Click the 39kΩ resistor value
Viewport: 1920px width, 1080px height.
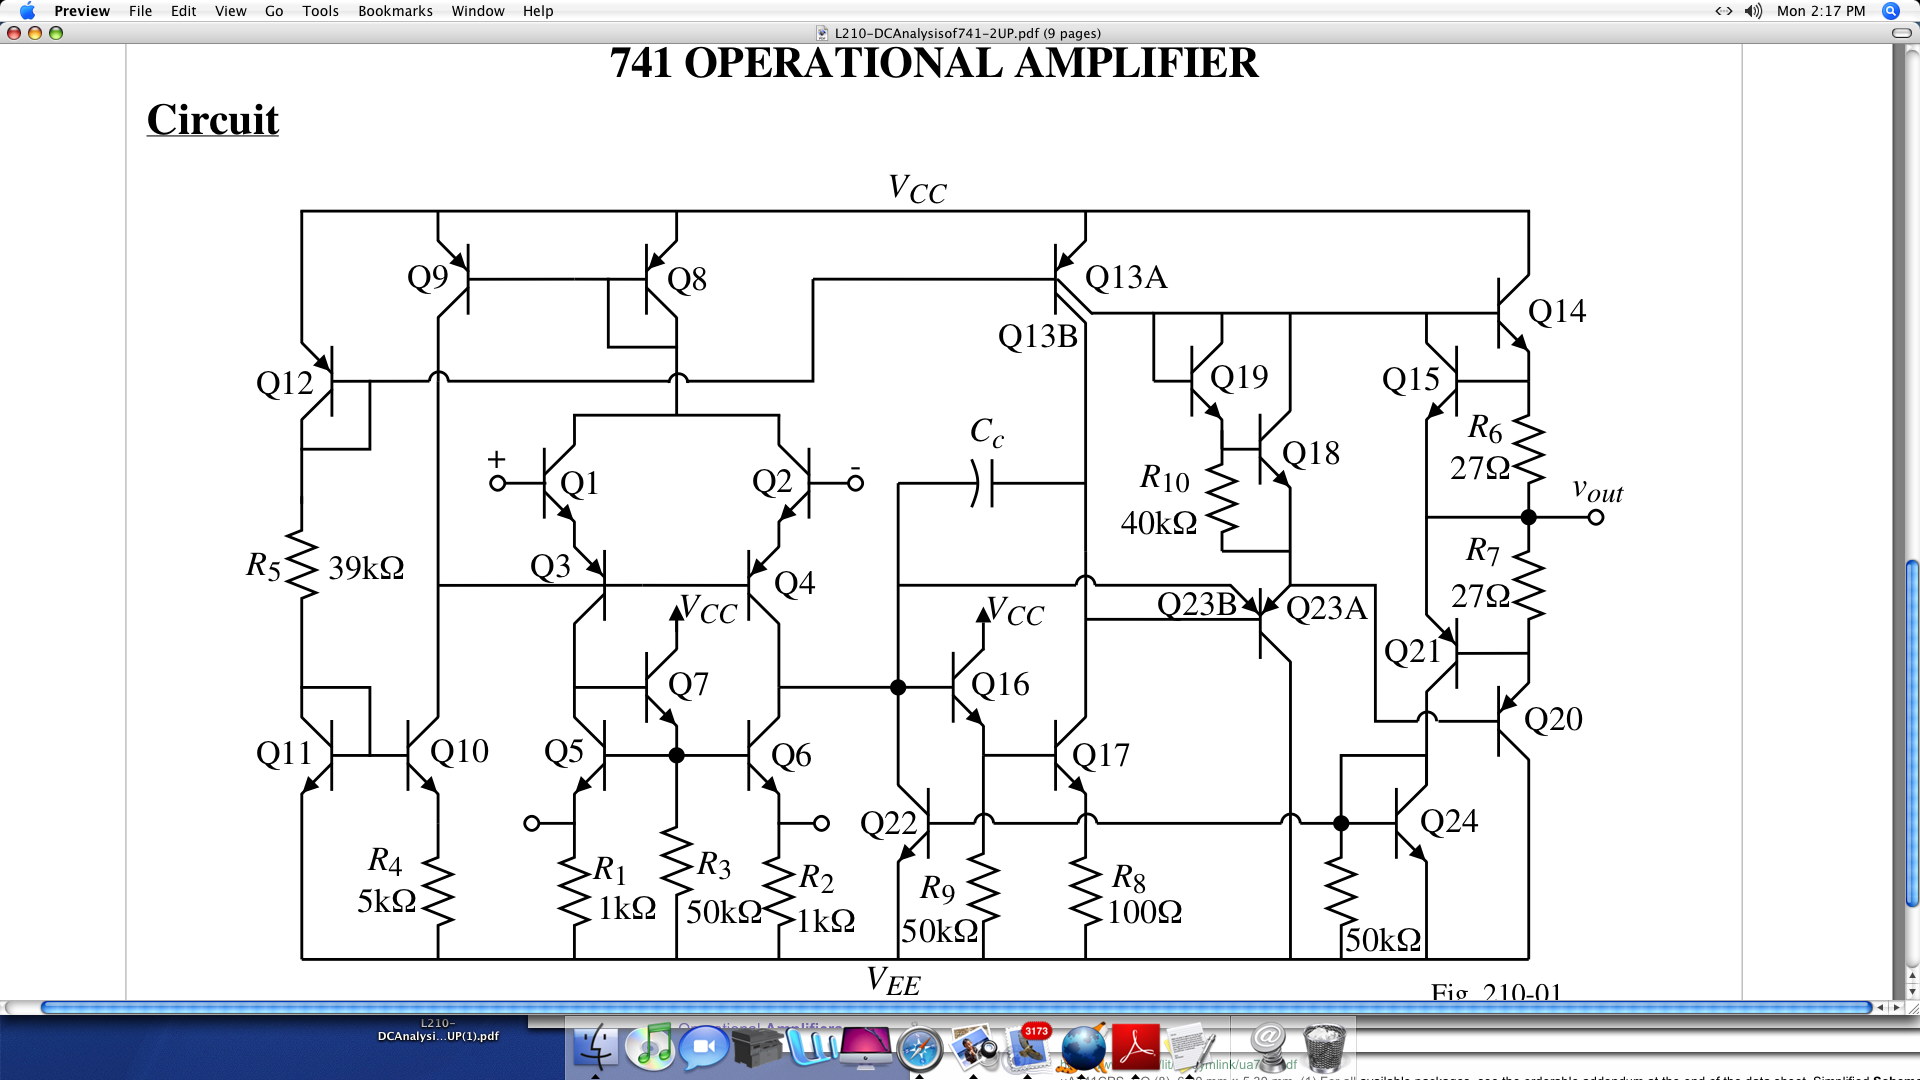point(366,568)
